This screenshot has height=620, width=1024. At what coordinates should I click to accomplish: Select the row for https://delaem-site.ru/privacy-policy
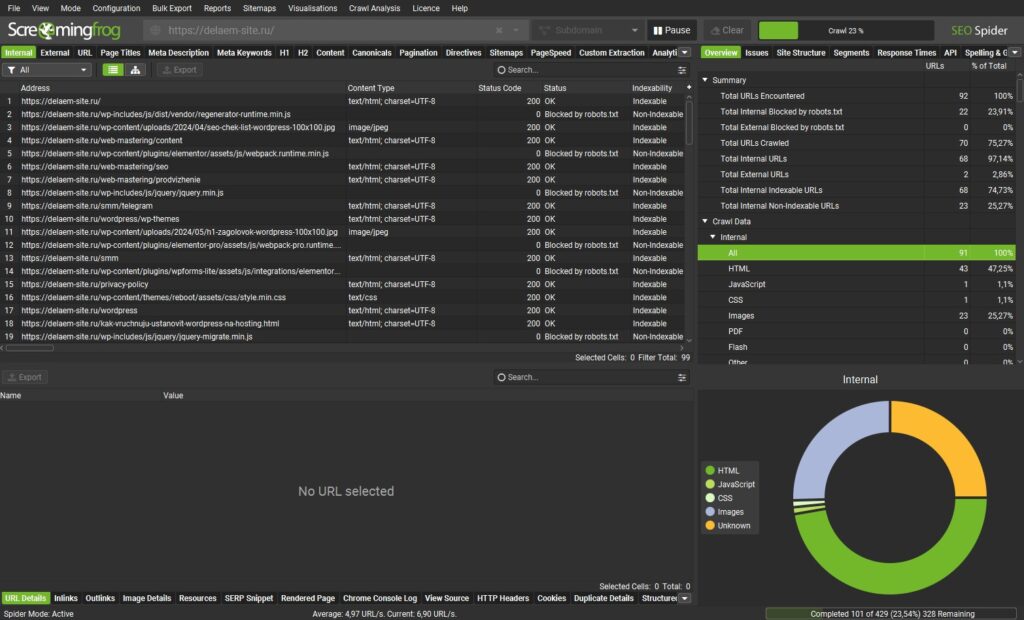344,284
